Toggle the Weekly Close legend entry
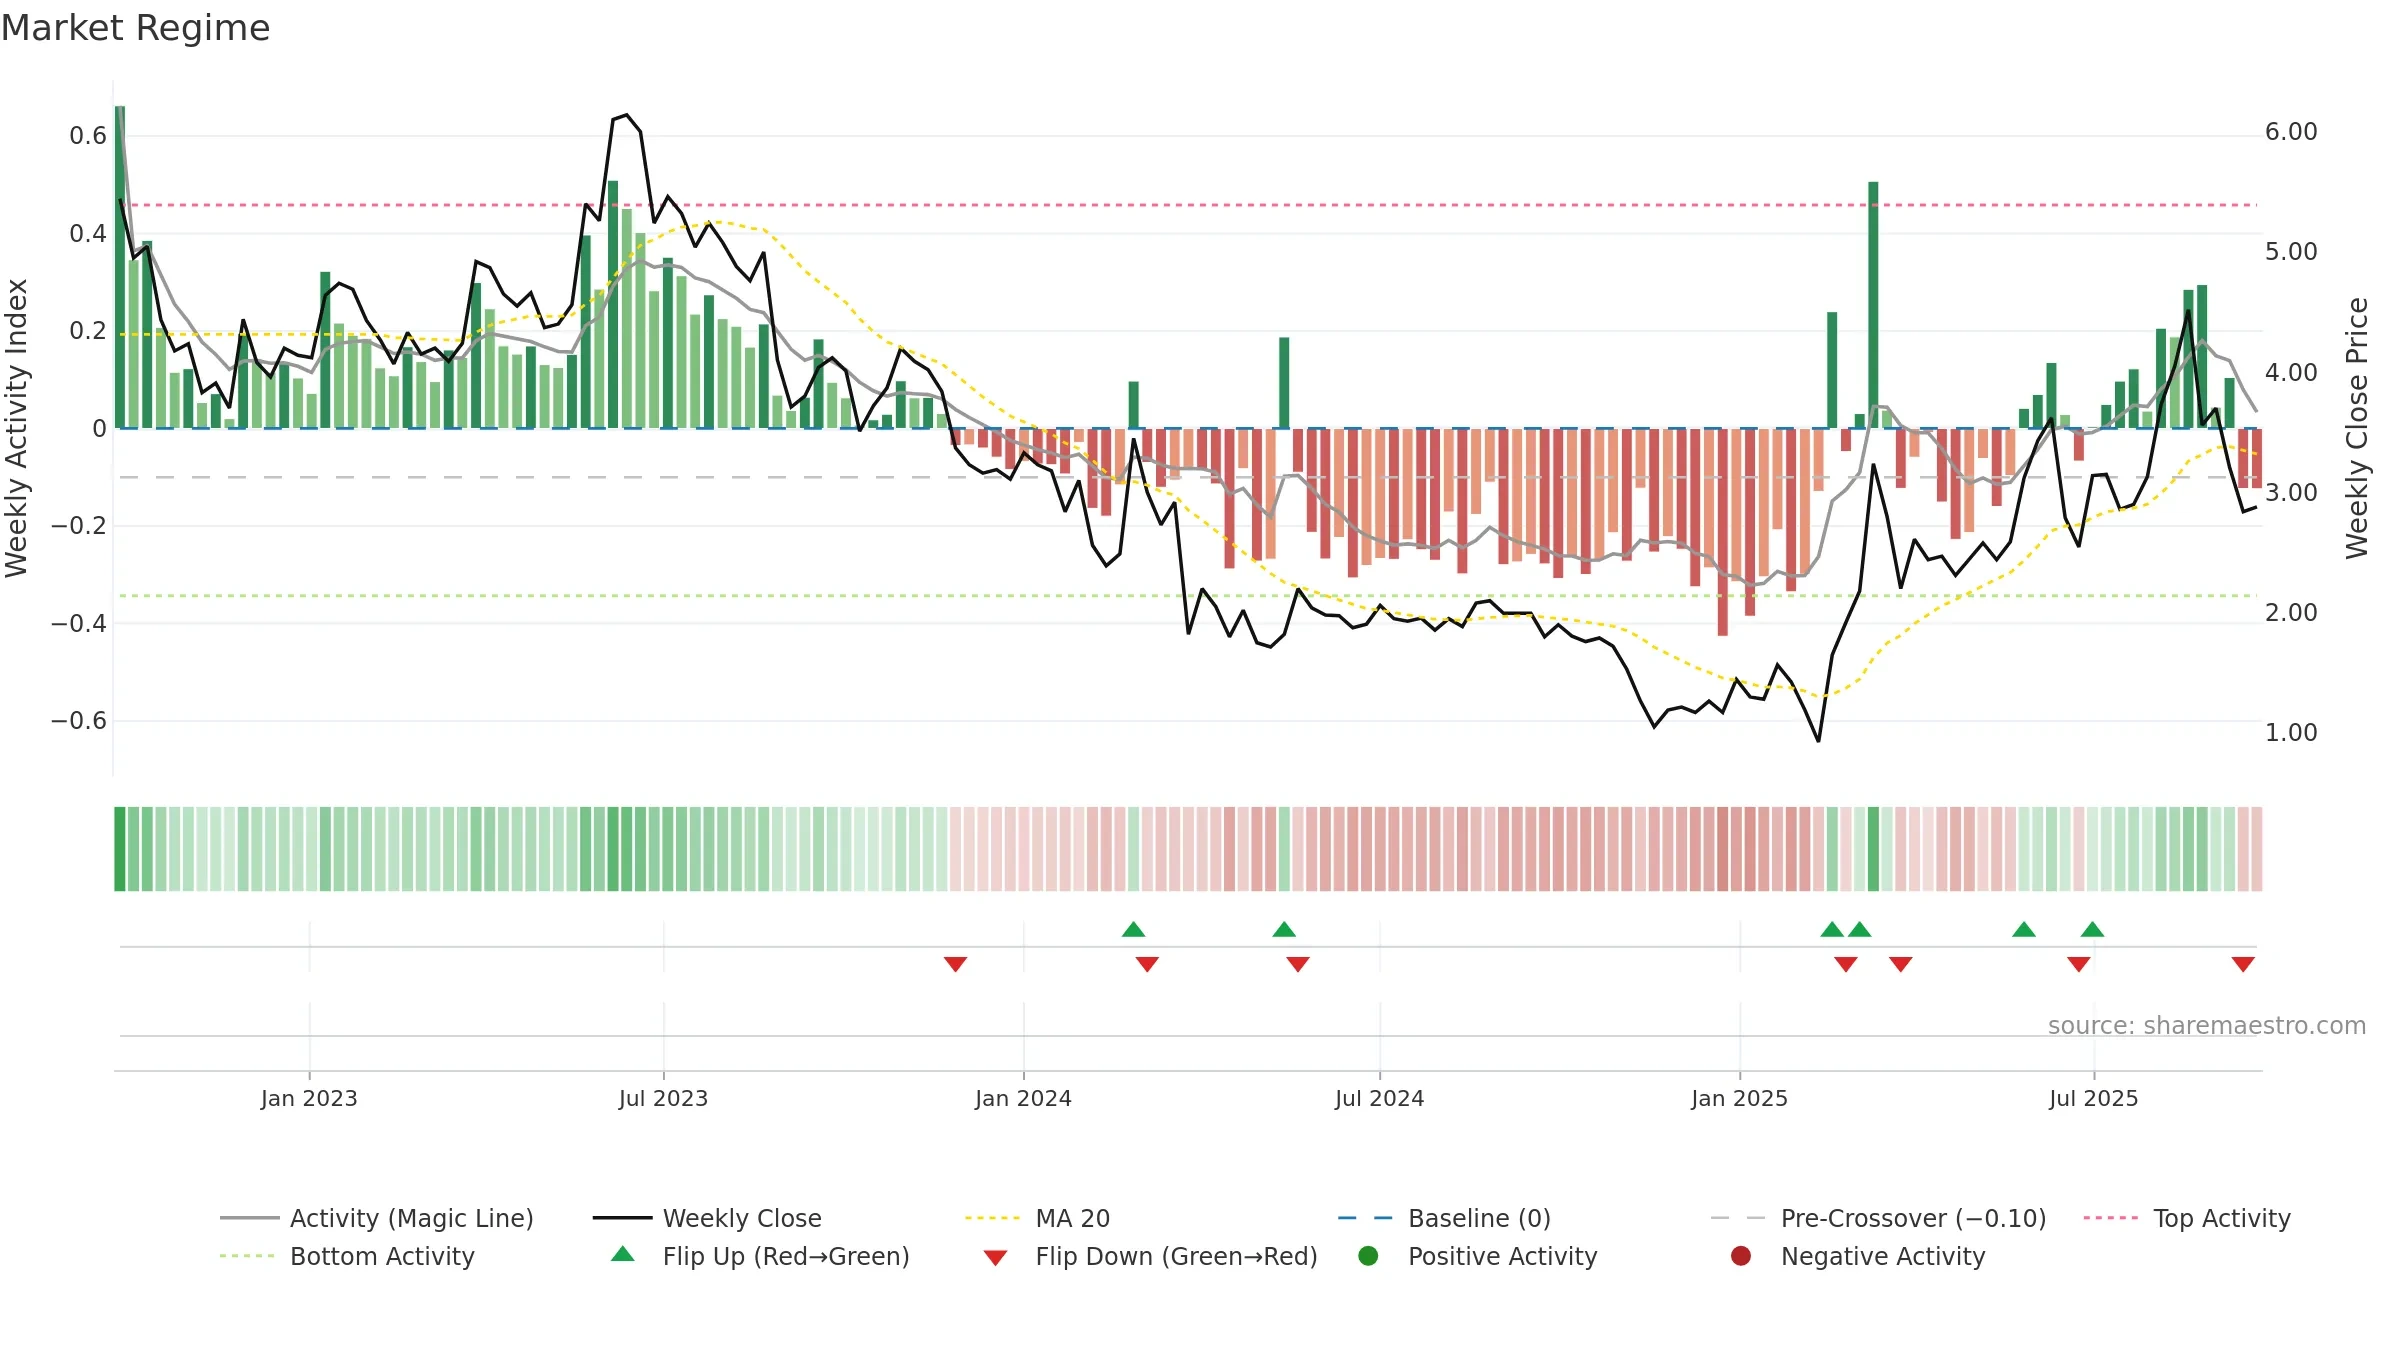 (707, 1218)
